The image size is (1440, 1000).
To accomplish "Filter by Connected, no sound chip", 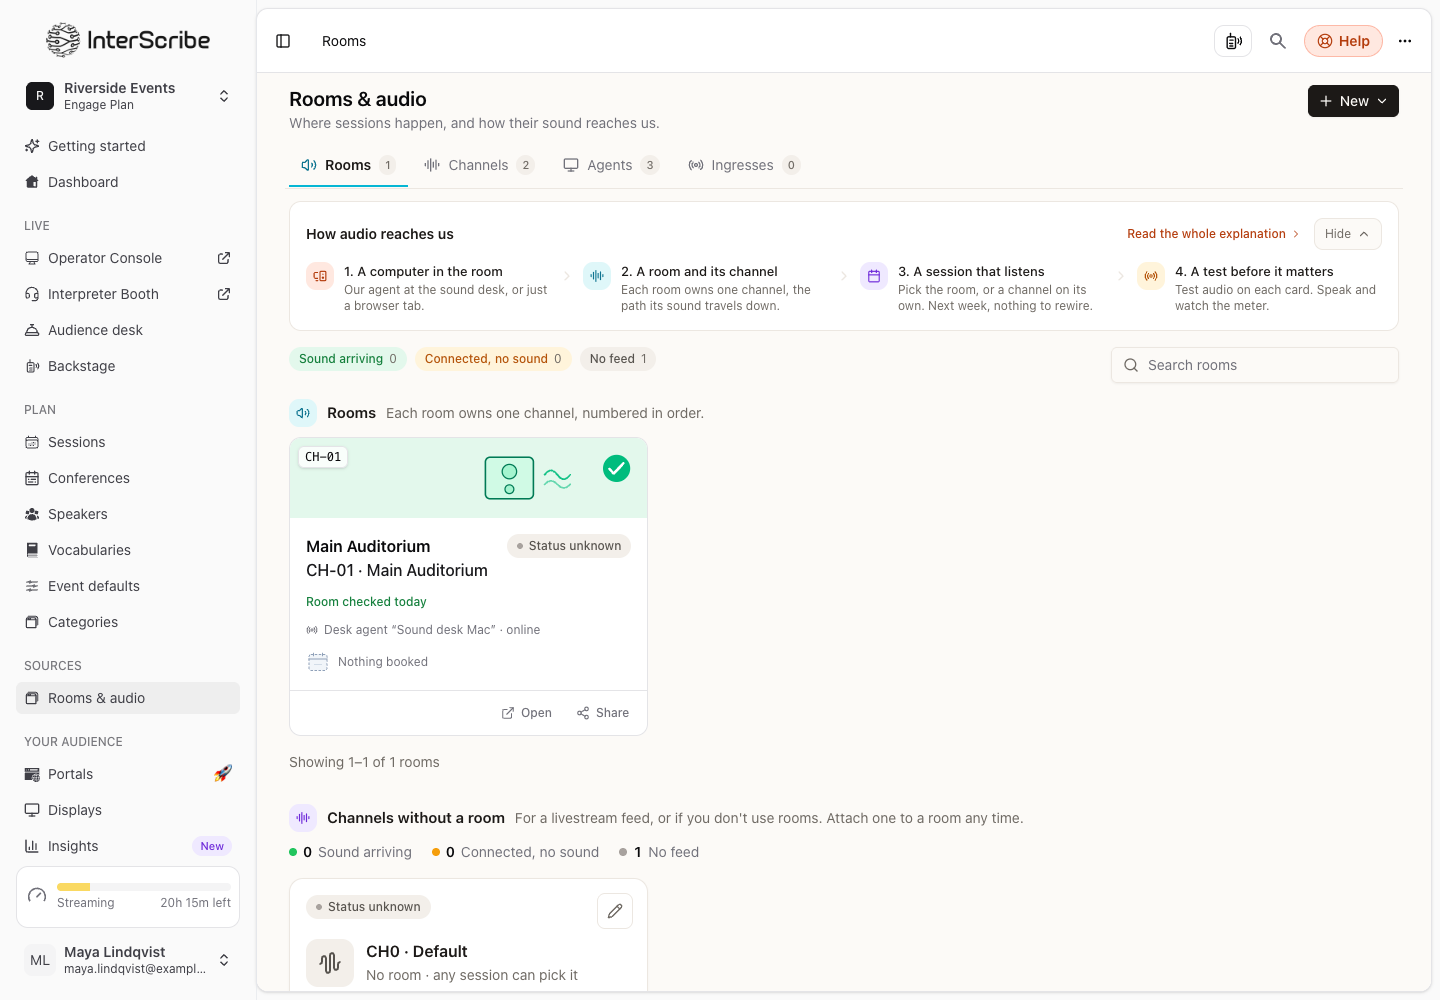I will pos(493,359).
